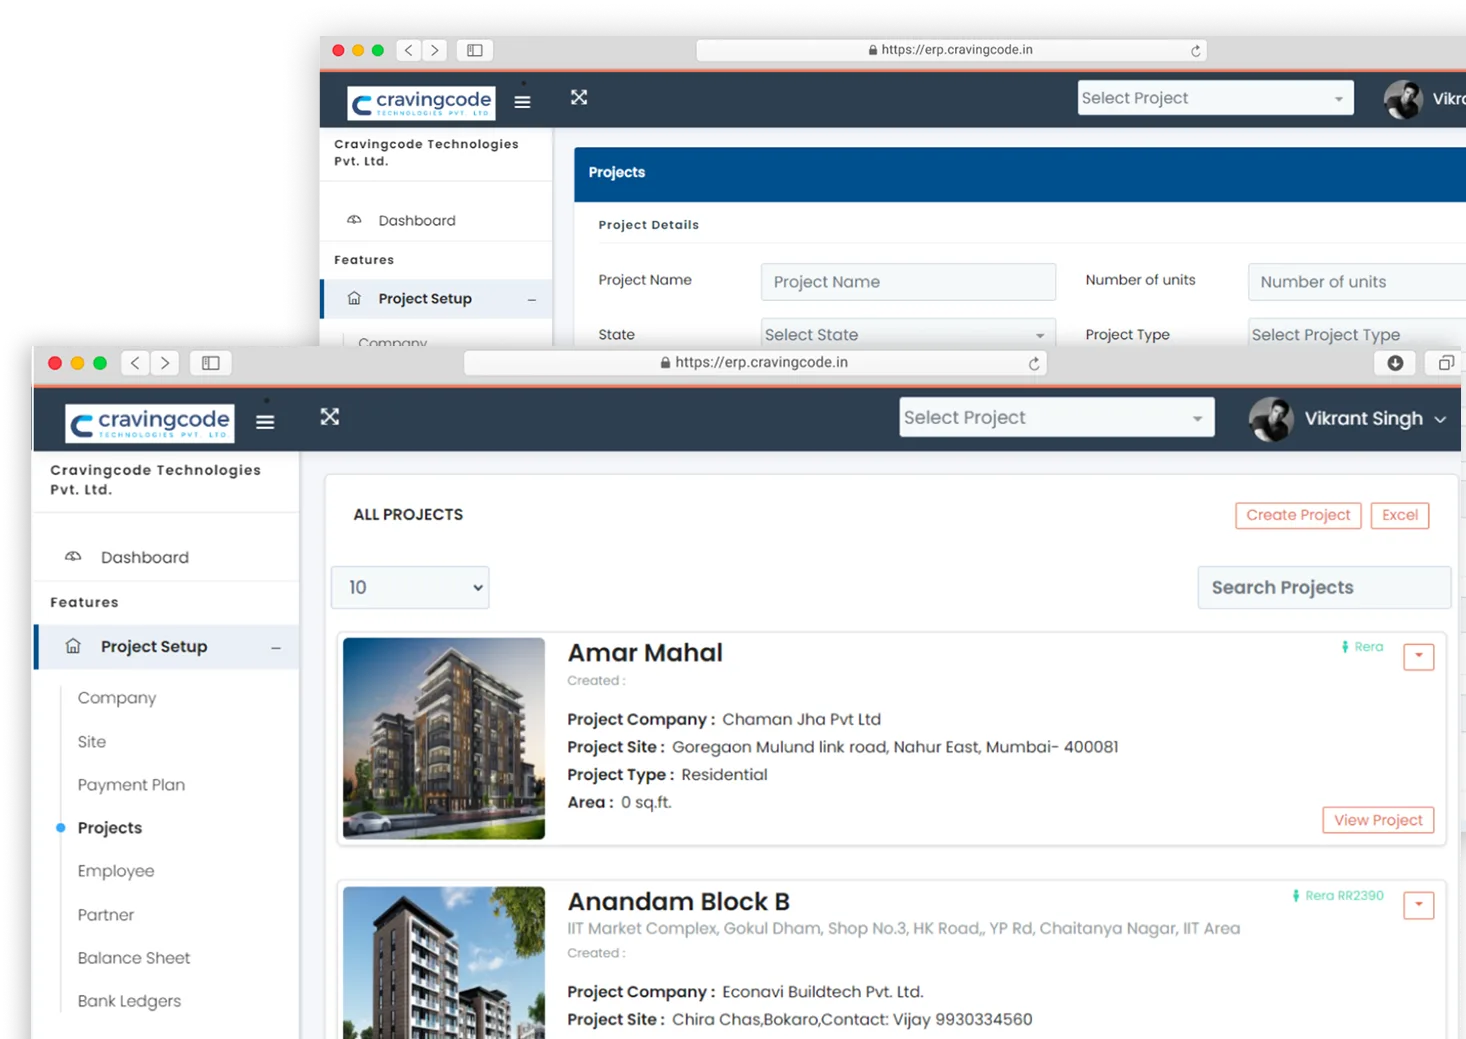The image size is (1466, 1039).
Task: Click the browser back arrow in front window
Action: click(x=135, y=363)
